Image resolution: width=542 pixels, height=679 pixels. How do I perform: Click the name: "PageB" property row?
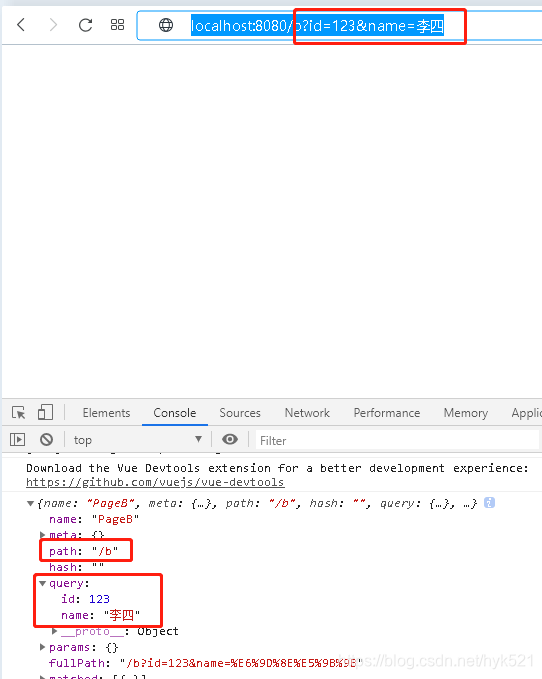(94, 519)
